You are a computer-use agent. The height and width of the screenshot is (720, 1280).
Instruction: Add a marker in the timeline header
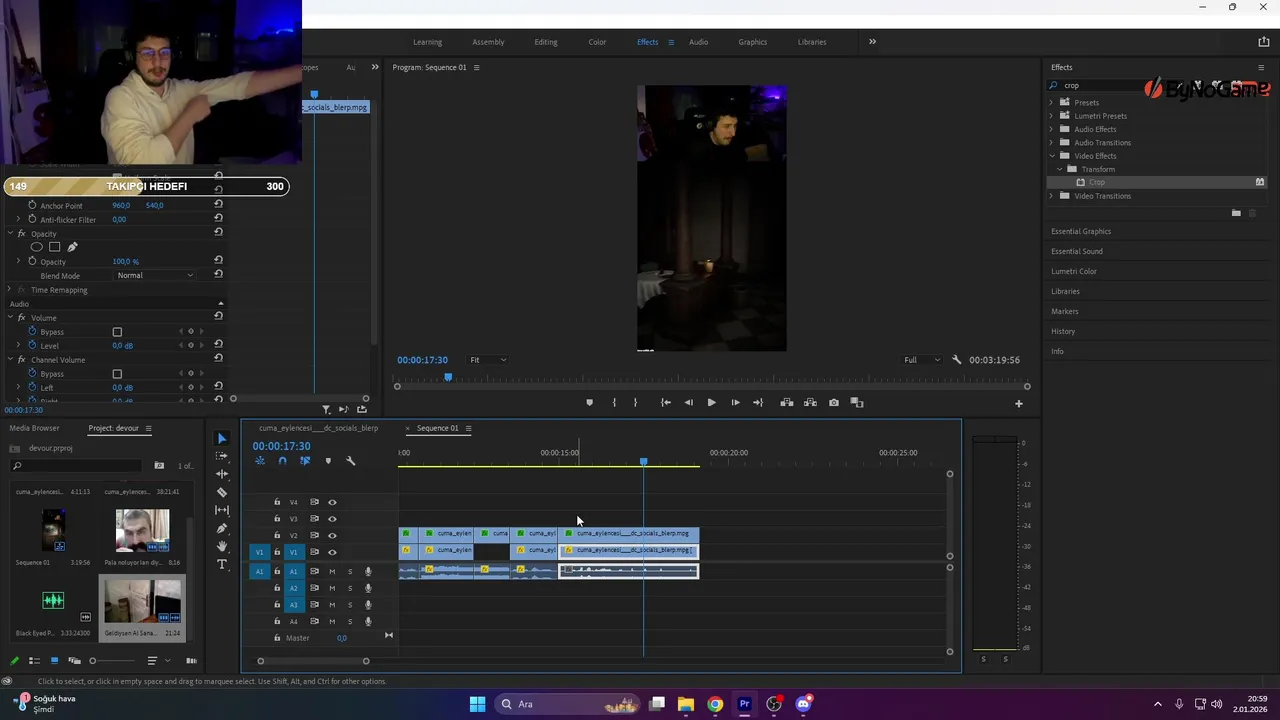(x=328, y=461)
